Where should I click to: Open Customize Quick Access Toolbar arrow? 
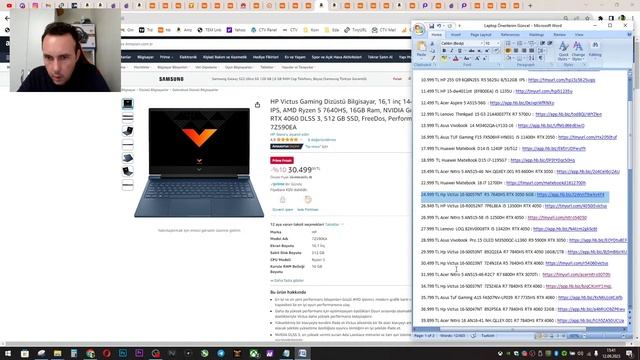click(x=459, y=26)
